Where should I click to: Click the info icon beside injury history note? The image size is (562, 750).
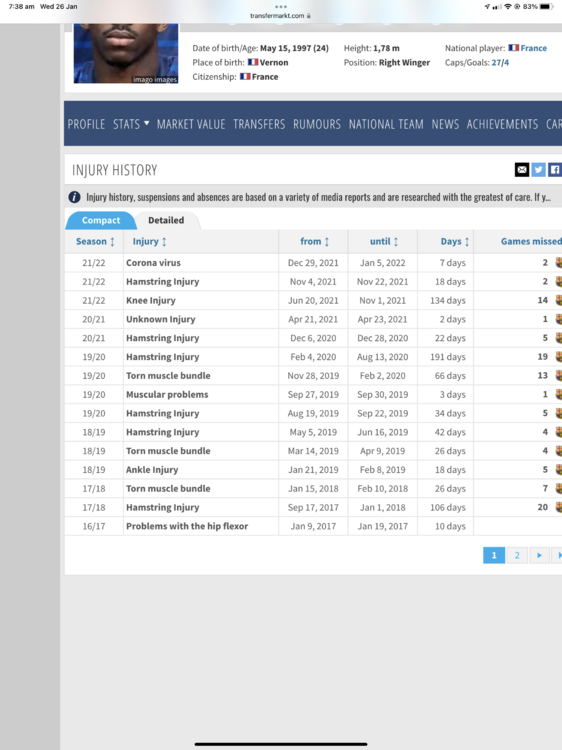point(74,197)
